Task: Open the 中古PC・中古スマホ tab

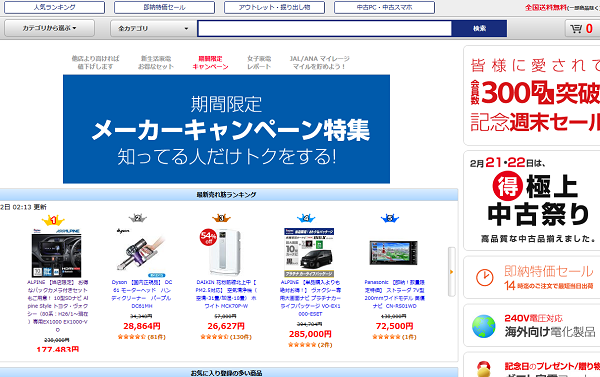Action: [x=384, y=7]
